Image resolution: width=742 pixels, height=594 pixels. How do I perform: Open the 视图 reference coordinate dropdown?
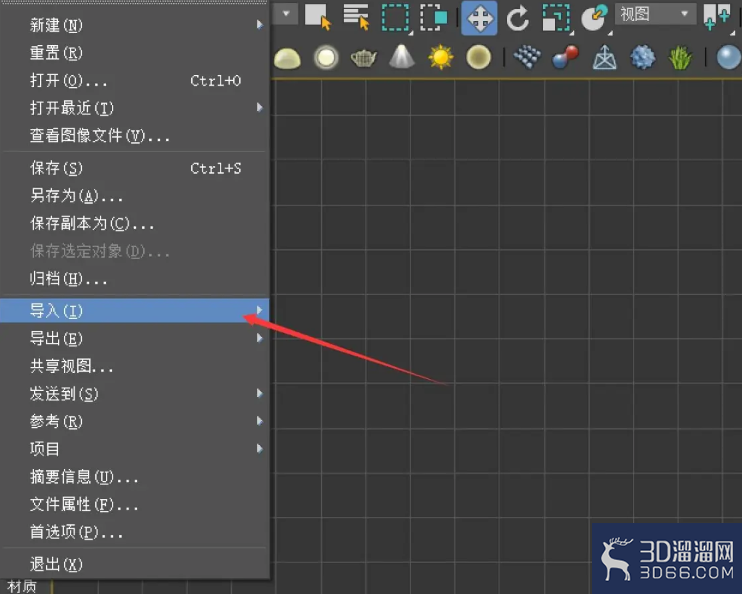[x=655, y=14]
